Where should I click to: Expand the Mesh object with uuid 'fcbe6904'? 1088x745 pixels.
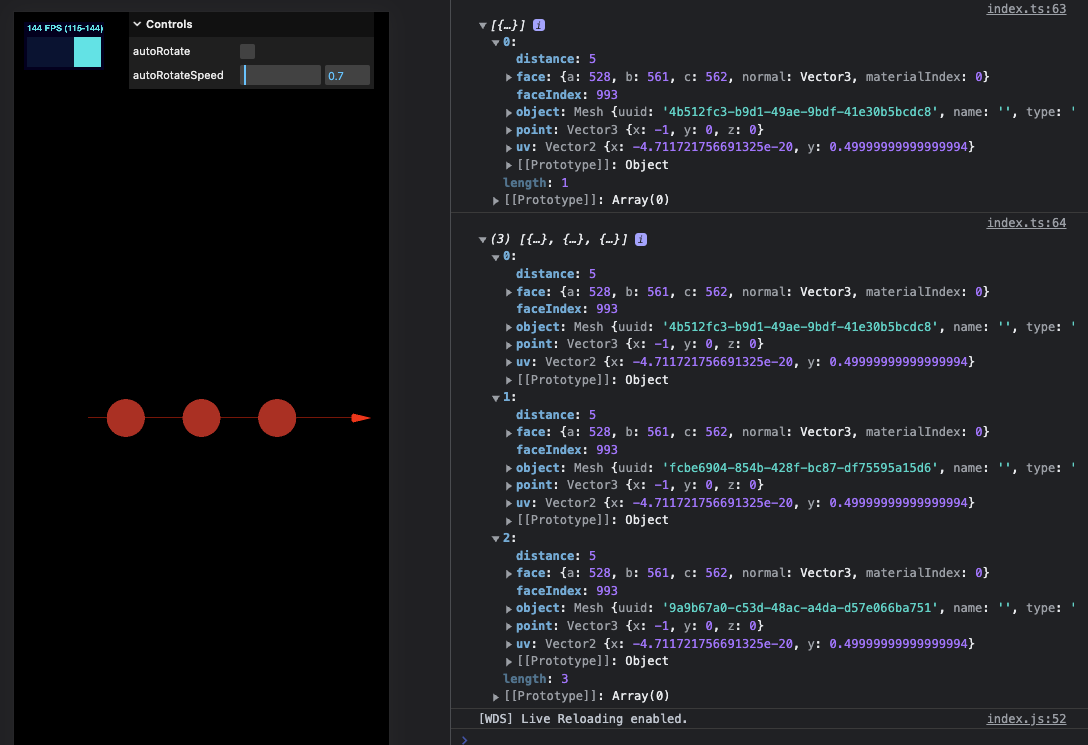point(510,468)
